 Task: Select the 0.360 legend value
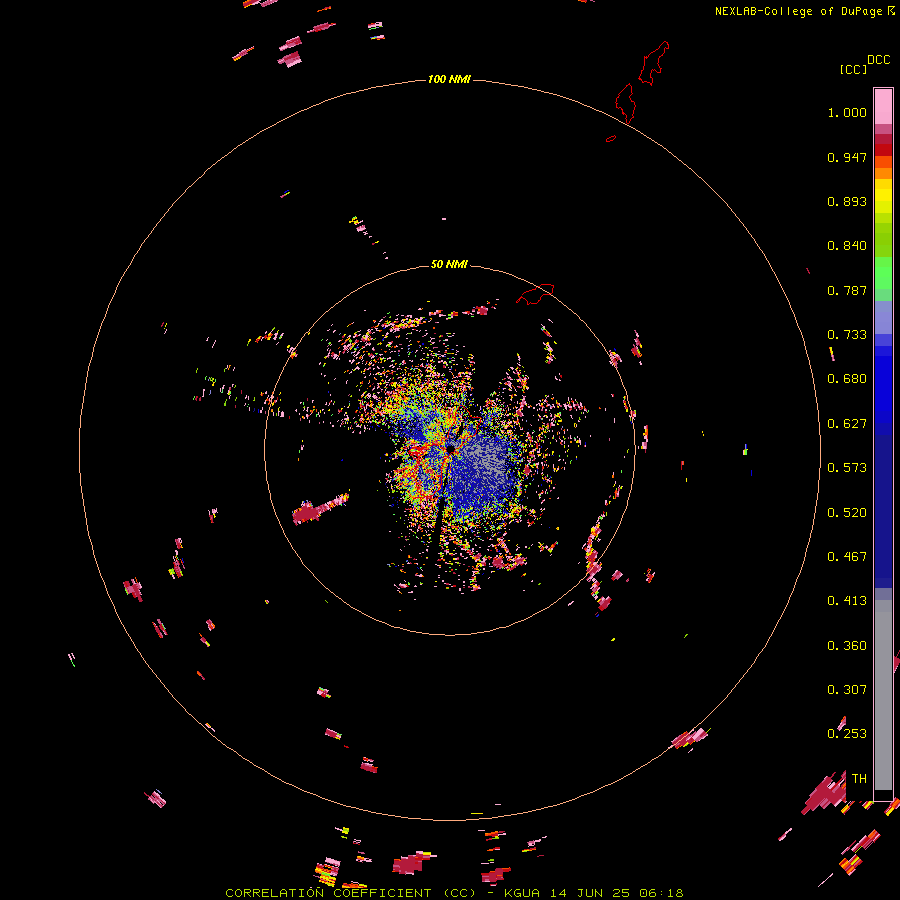pyautogui.click(x=847, y=646)
